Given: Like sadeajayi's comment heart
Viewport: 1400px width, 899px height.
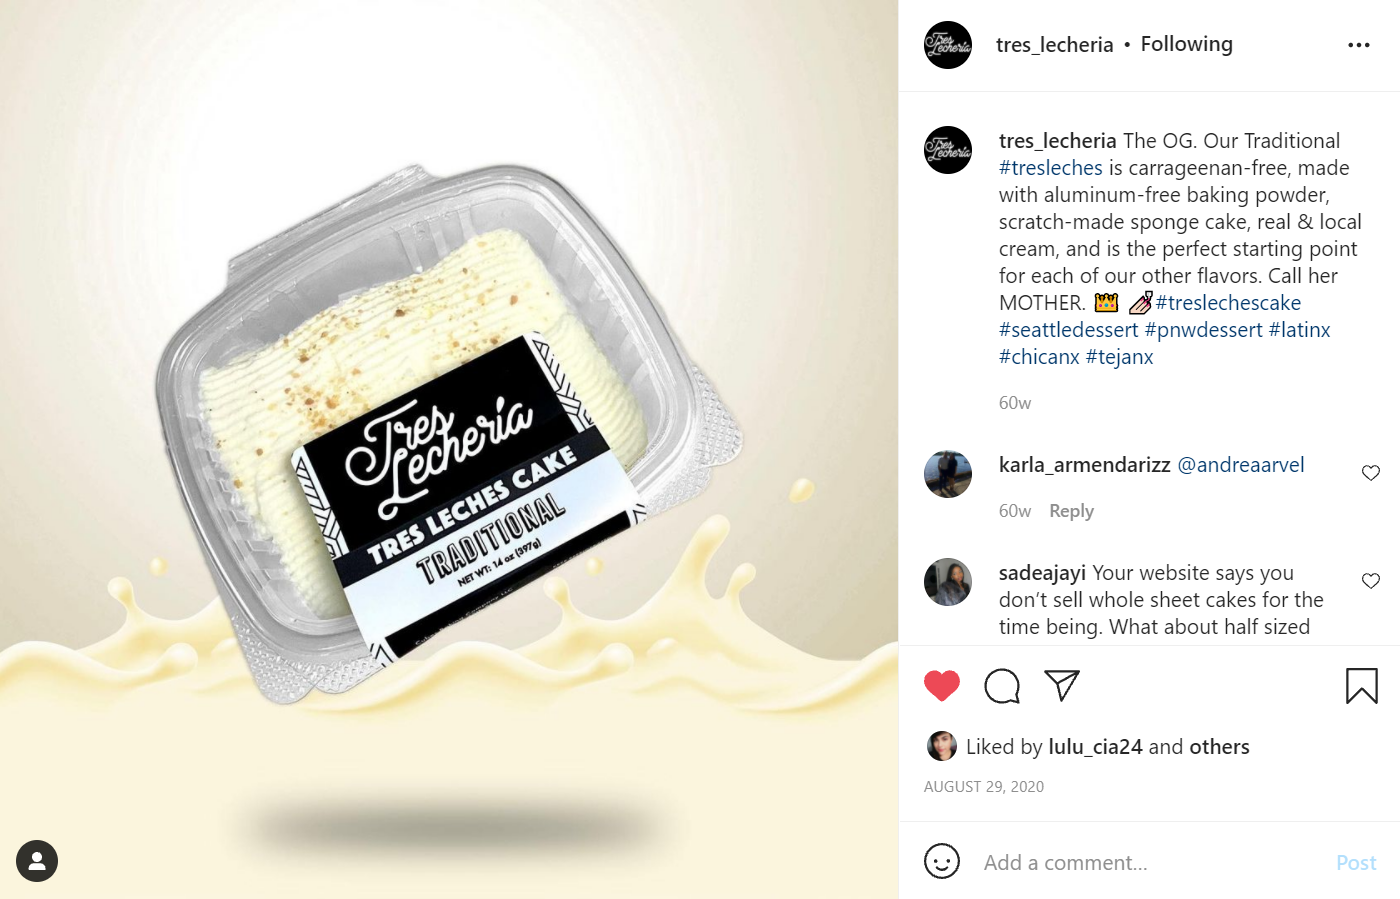Looking at the screenshot, I should (1371, 581).
